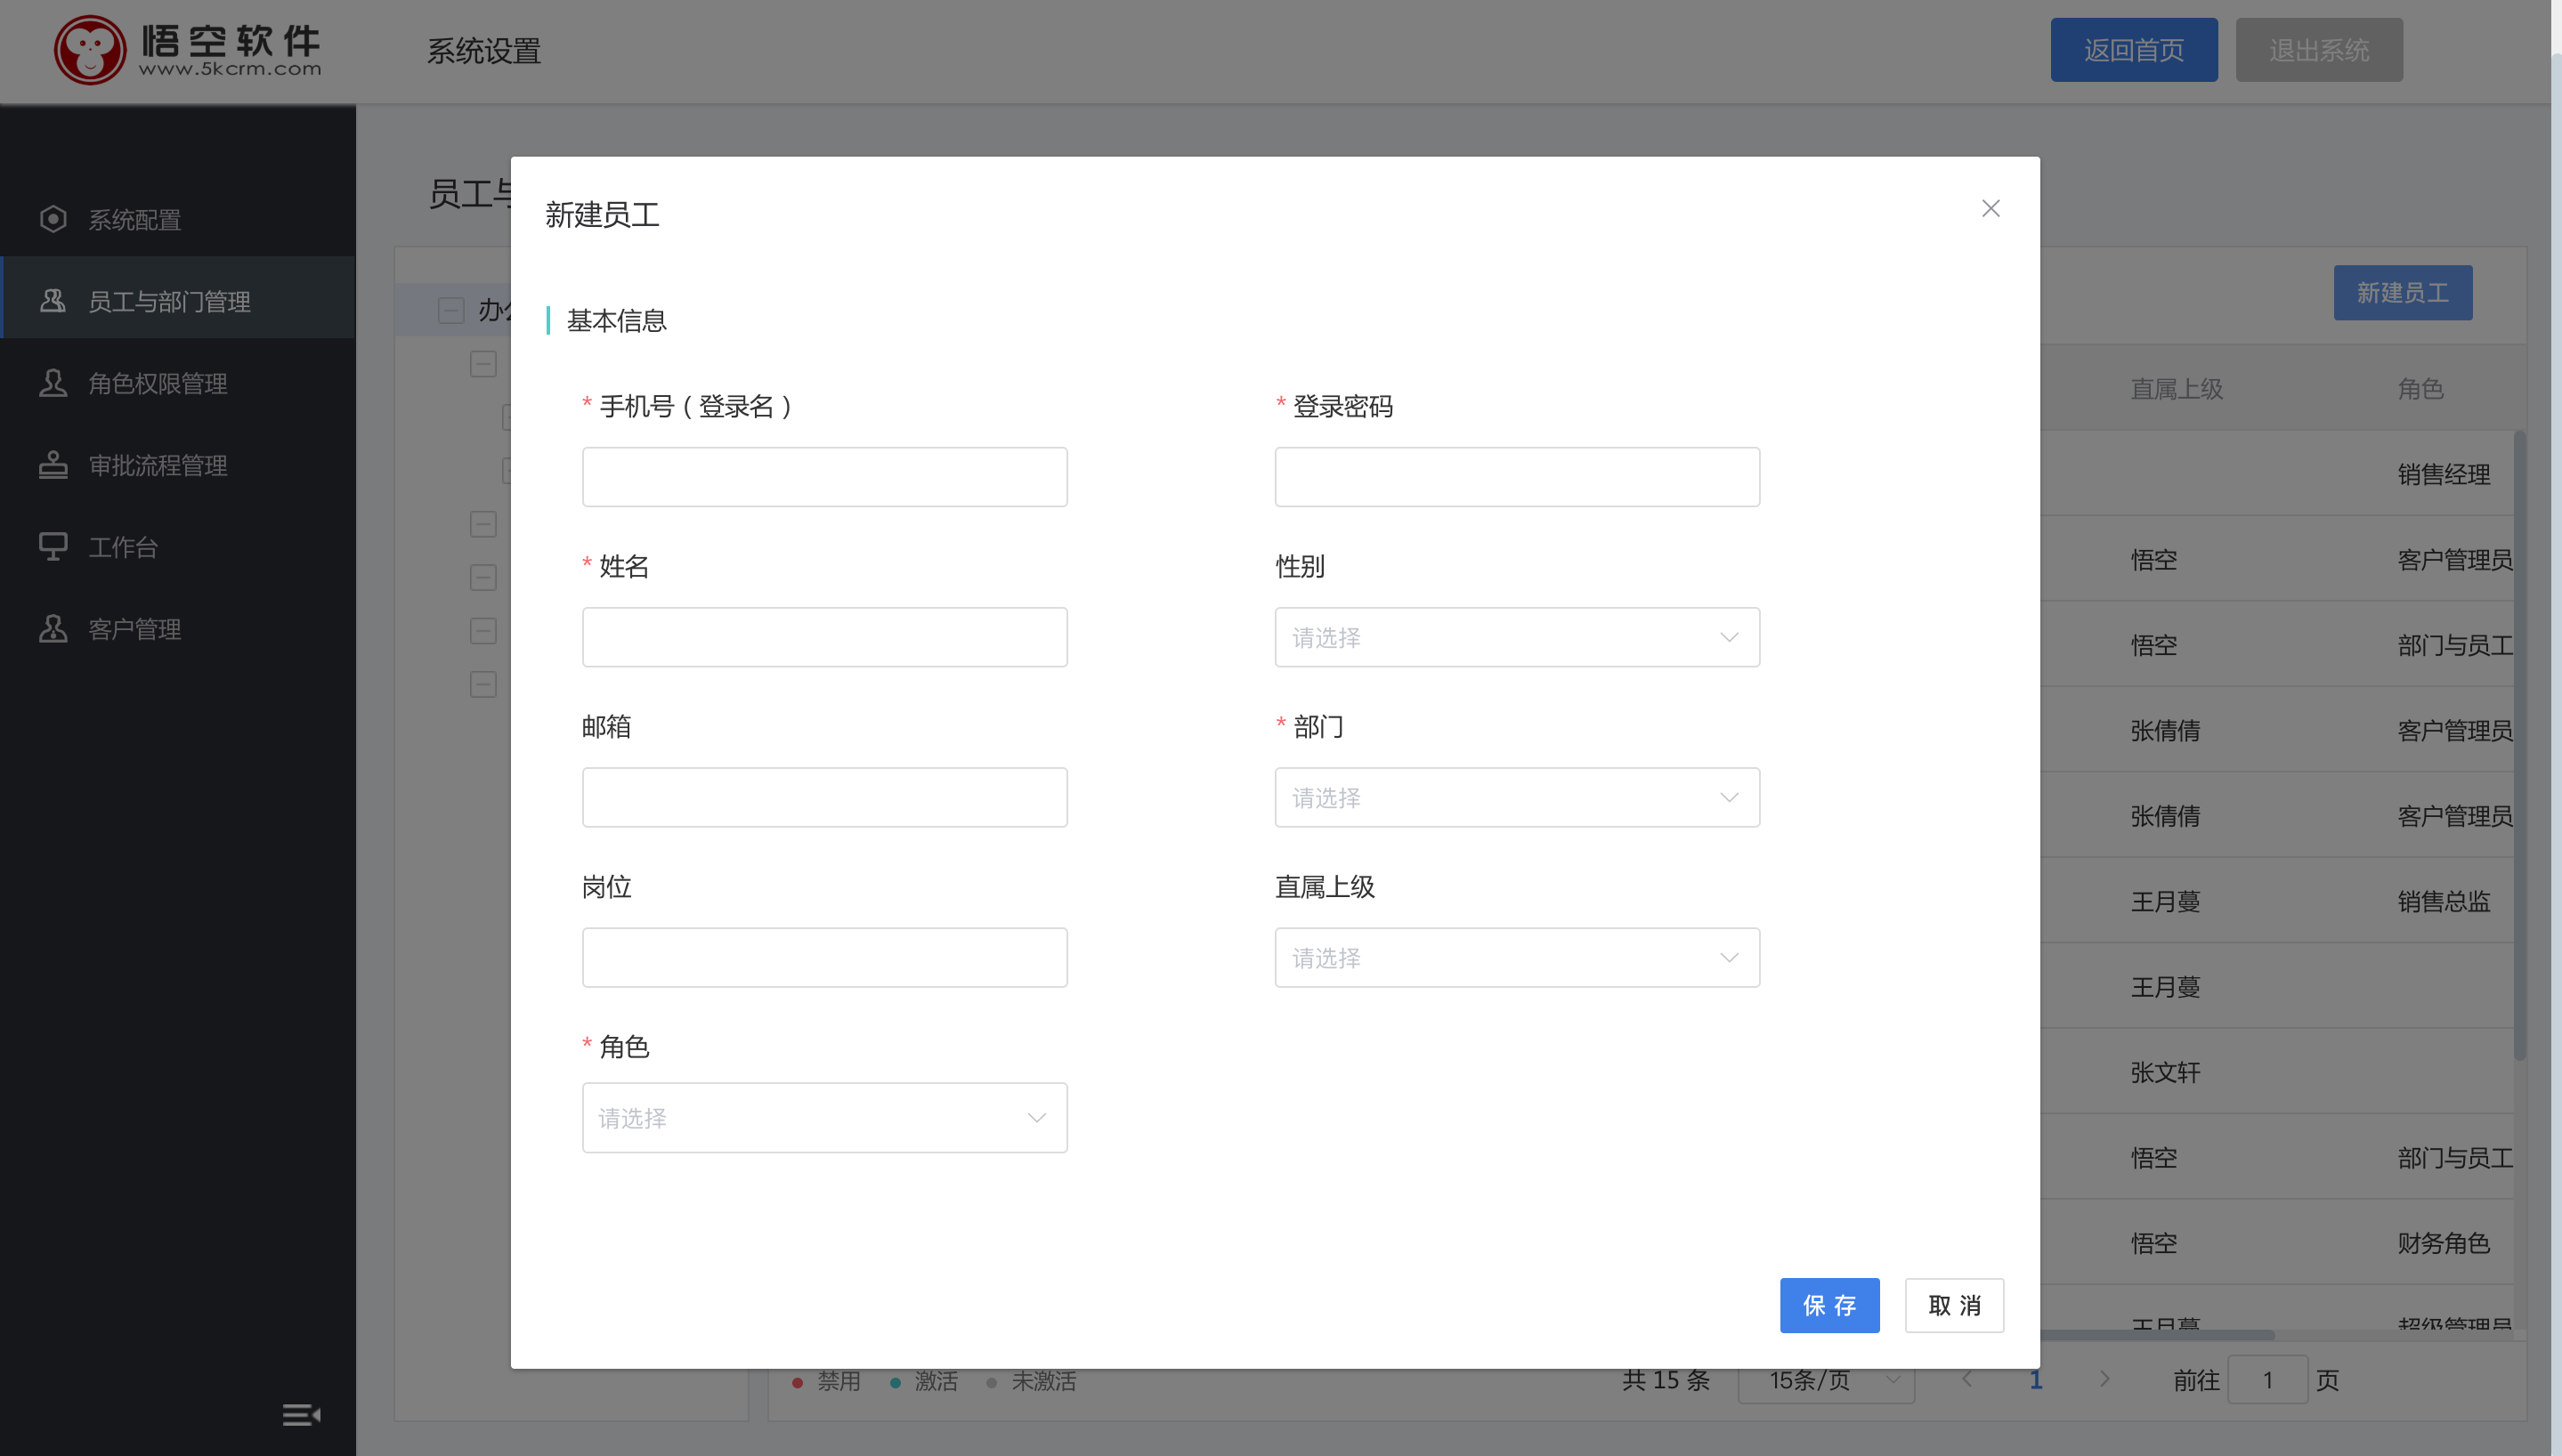Select 员工与部门管理 sidebar item

click(x=178, y=300)
